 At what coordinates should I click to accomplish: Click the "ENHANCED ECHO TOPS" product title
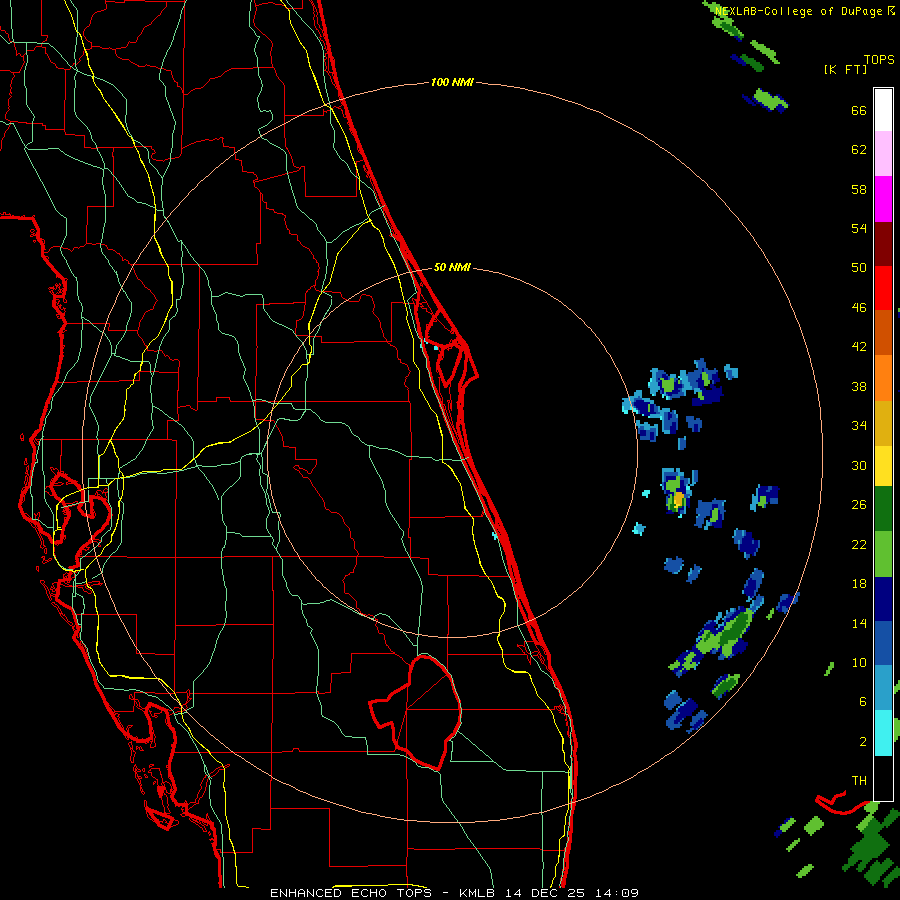[351, 893]
